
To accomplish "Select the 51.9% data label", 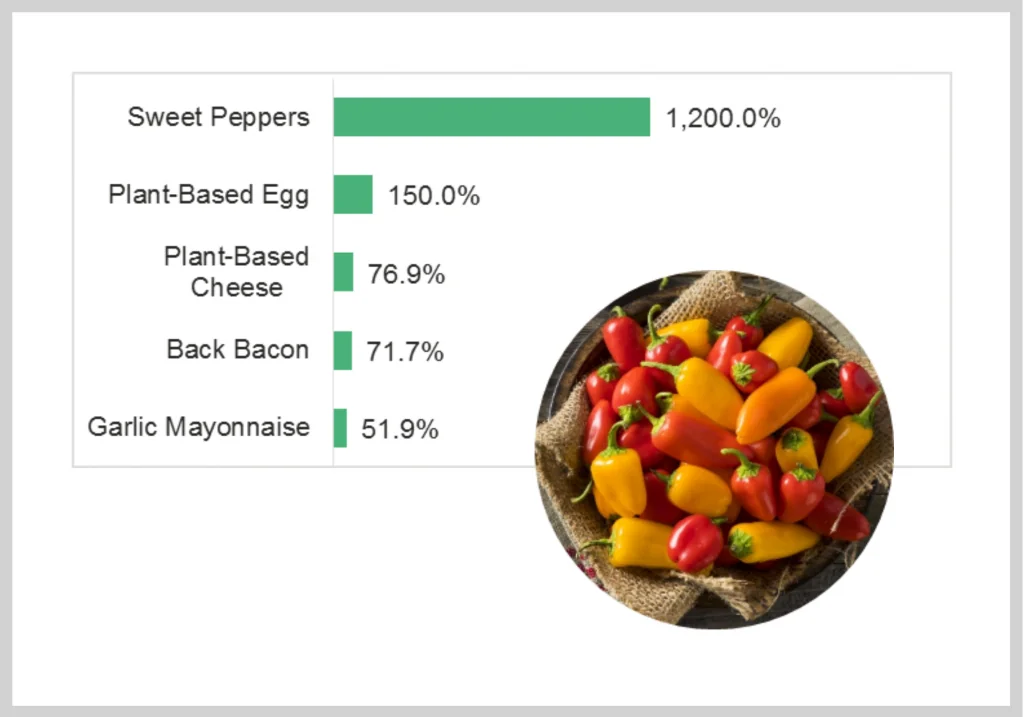I will coord(400,430).
